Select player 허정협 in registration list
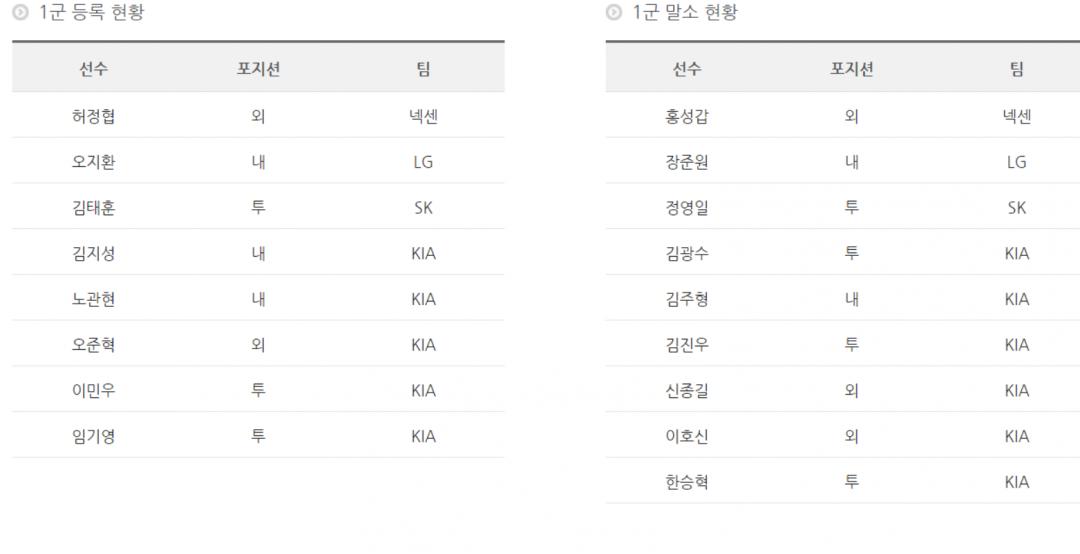Image resolution: width=1080 pixels, height=554 pixels. (x=94, y=116)
